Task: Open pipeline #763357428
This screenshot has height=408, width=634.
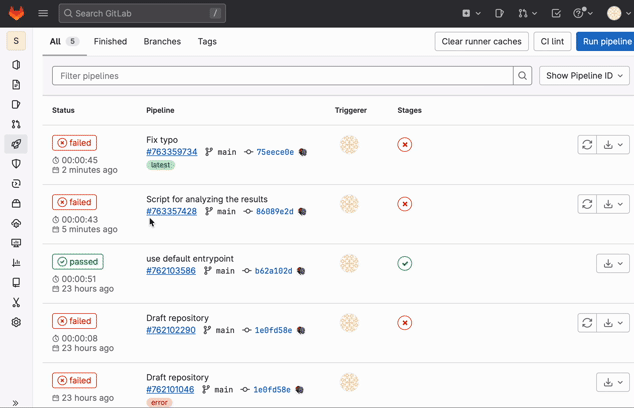Action: [171, 211]
